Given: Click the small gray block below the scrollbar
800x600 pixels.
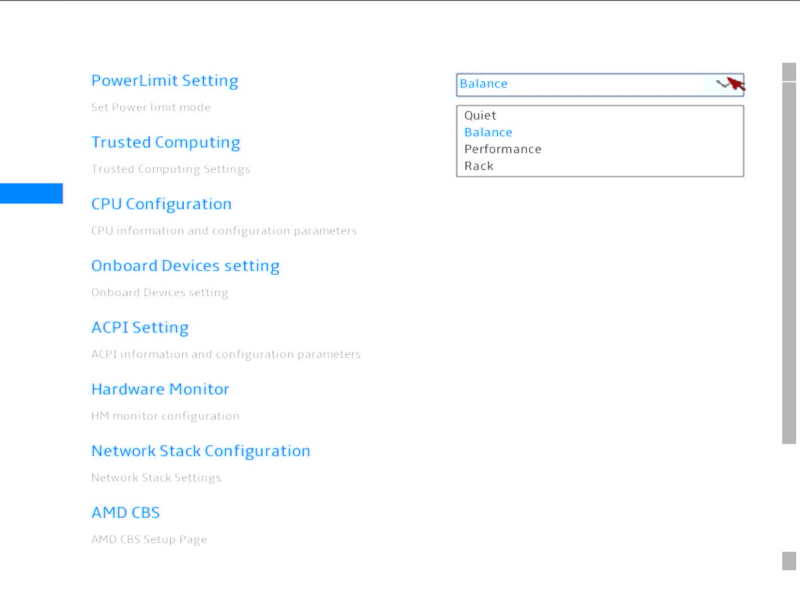Looking at the screenshot, I should [x=789, y=561].
